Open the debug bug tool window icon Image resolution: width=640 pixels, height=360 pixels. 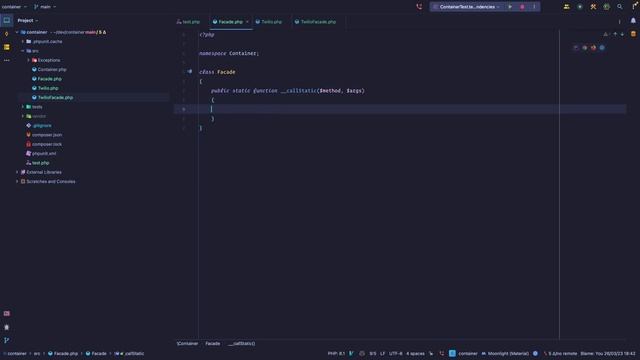[7, 327]
